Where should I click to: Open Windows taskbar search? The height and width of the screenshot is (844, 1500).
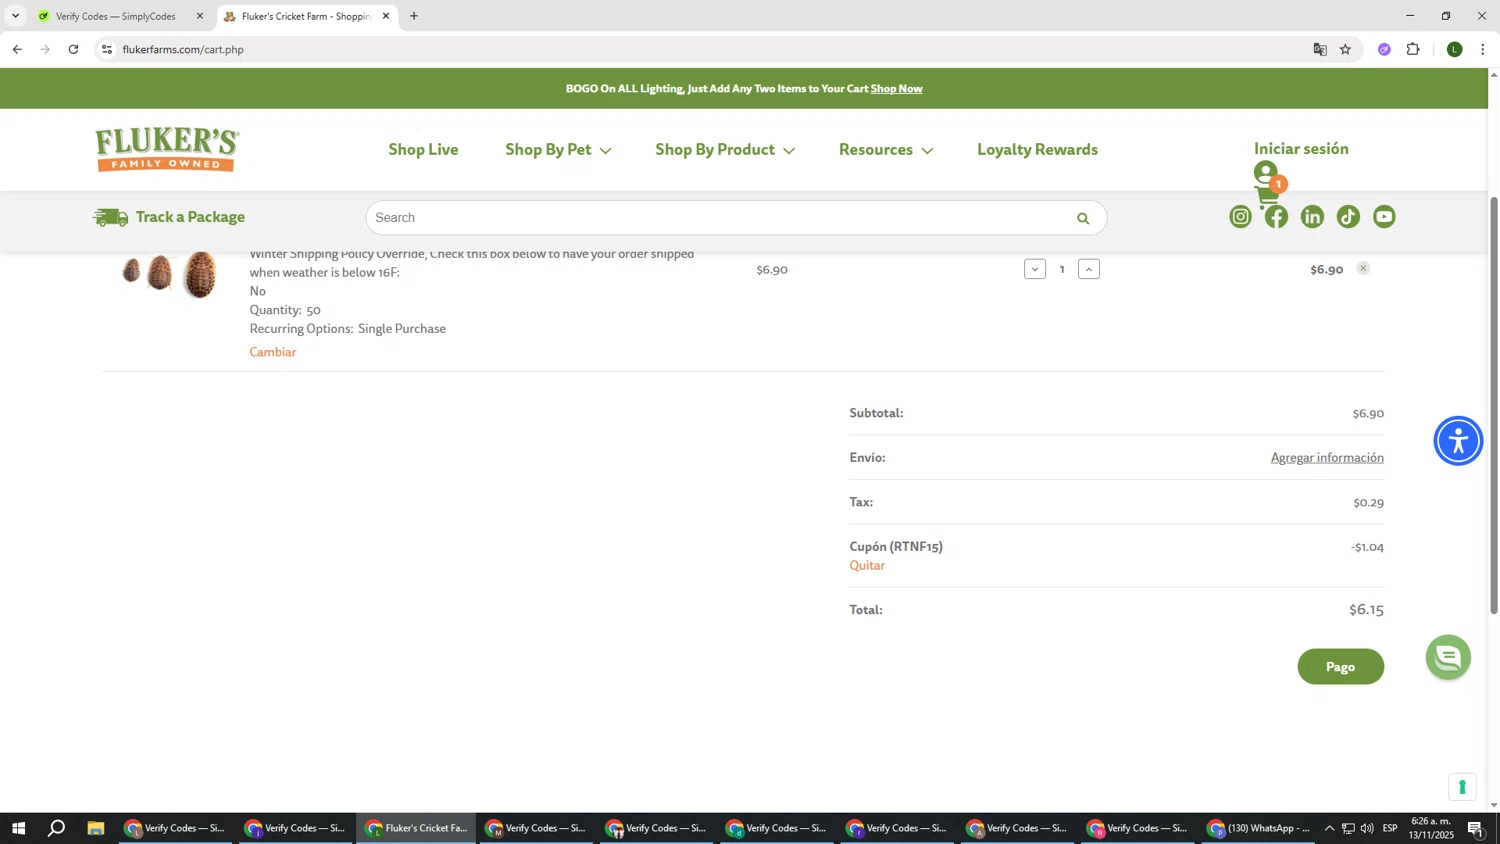point(57,828)
